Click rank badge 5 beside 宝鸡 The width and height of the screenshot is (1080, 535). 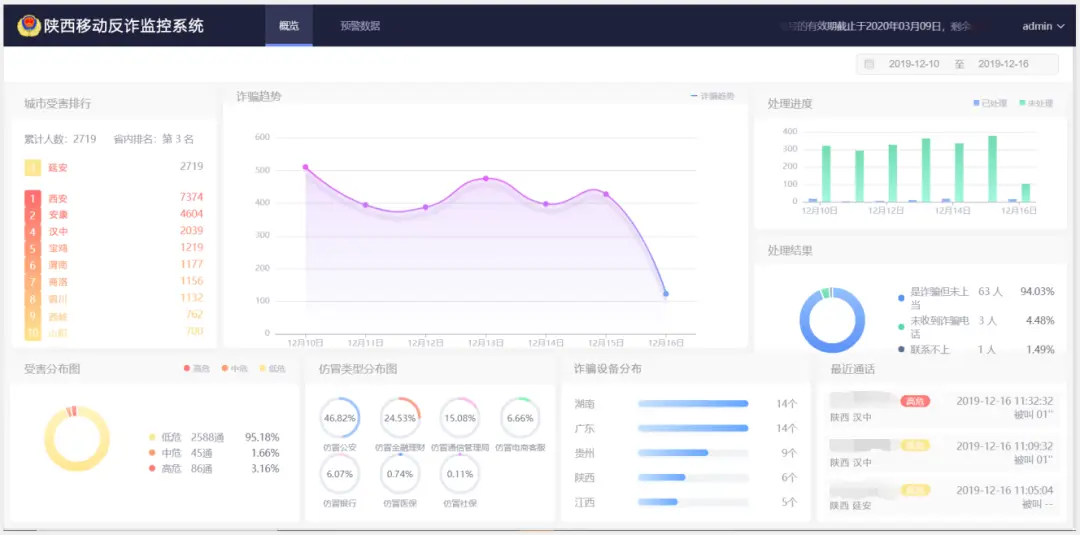pyautogui.click(x=32, y=248)
